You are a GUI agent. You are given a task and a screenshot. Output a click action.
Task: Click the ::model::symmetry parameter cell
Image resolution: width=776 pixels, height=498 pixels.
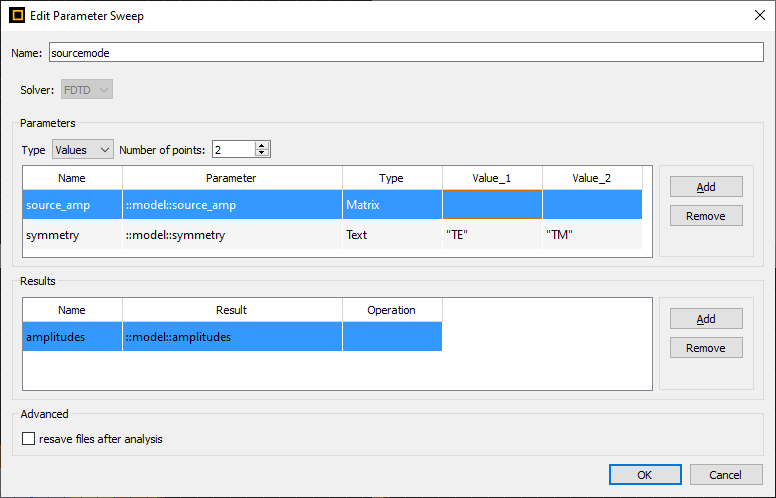coord(232,235)
